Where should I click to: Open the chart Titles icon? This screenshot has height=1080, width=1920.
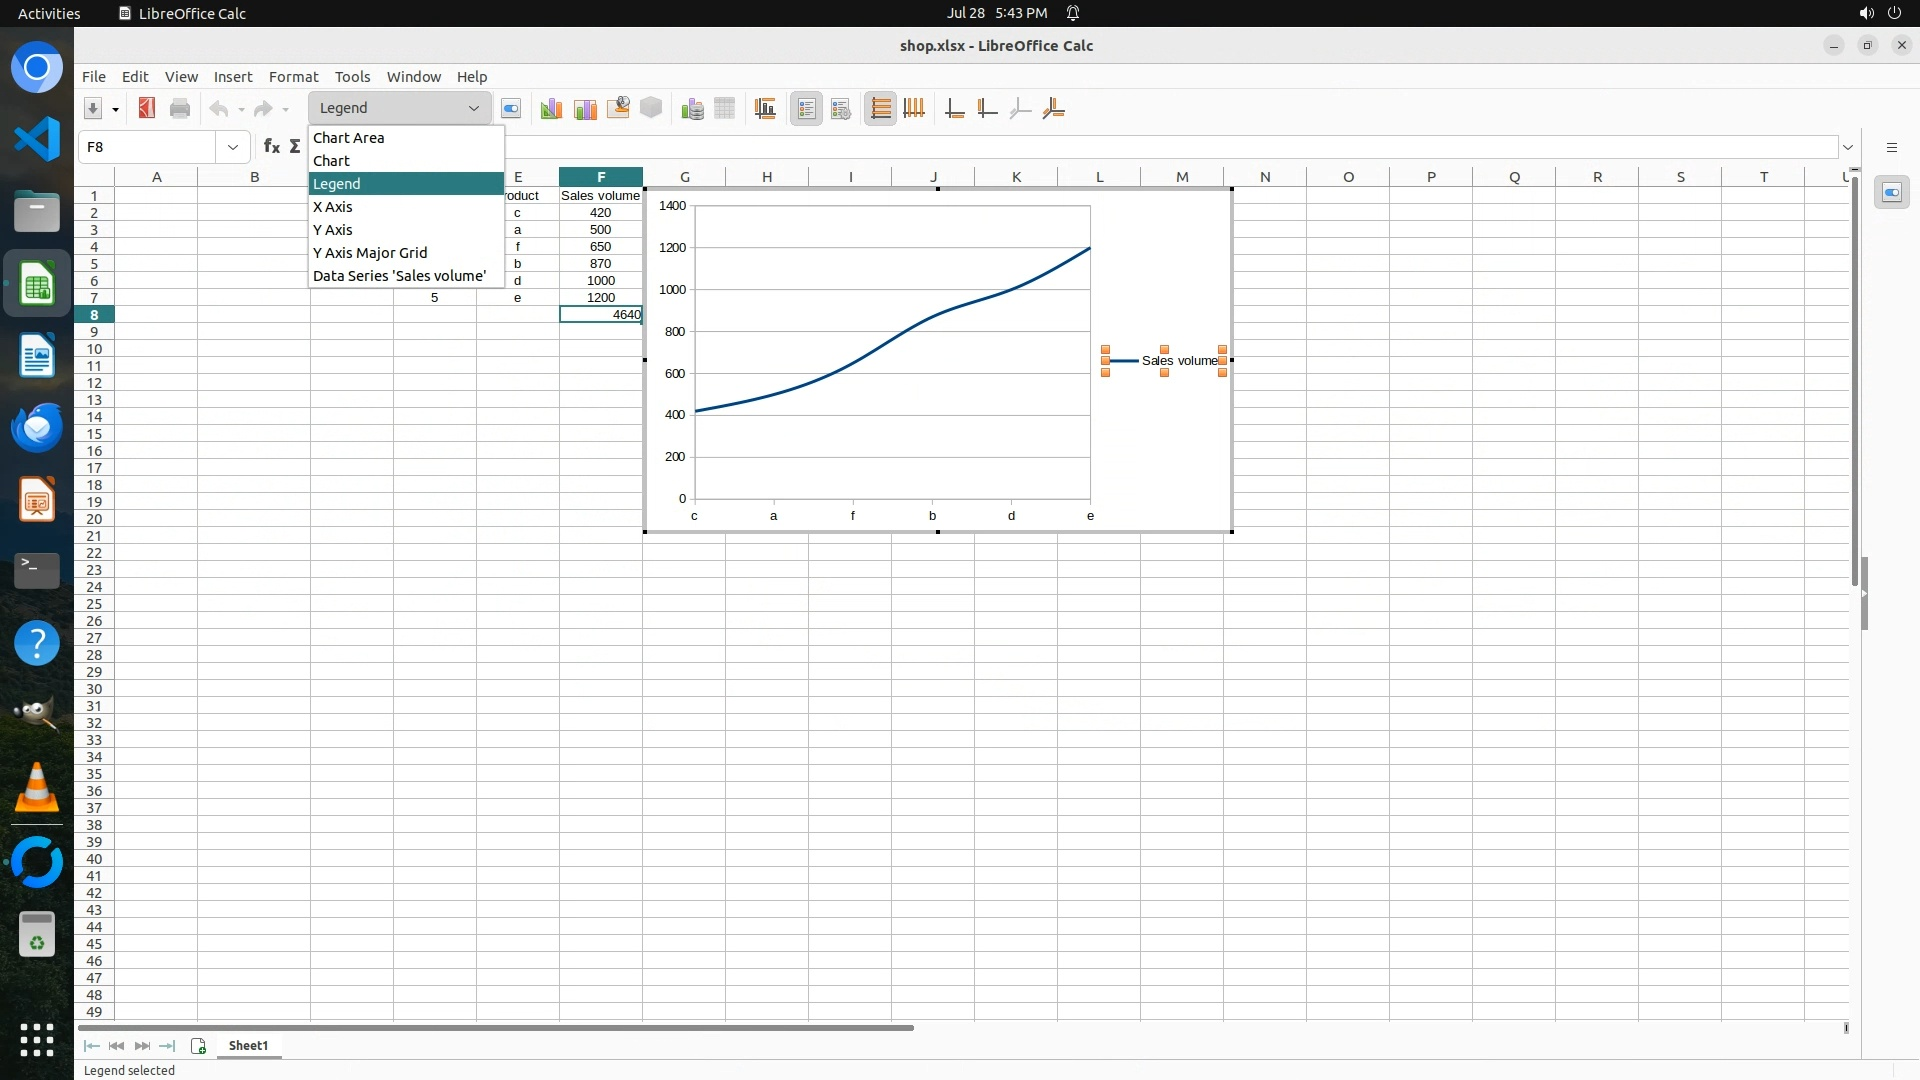tap(765, 109)
